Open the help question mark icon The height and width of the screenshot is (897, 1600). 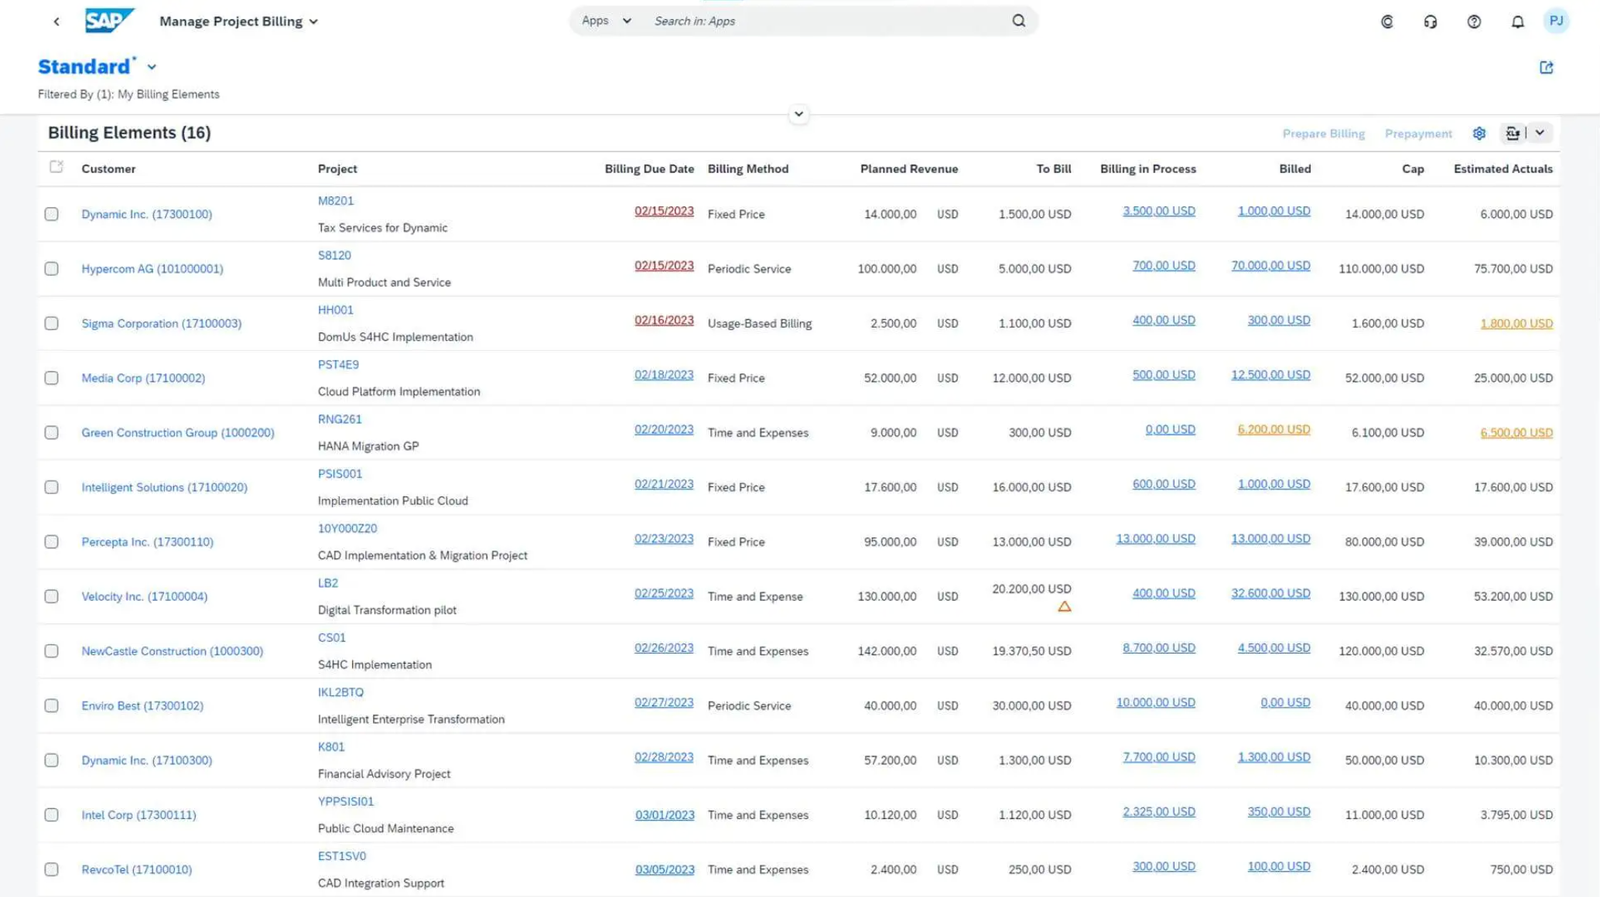coord(1473,21)
